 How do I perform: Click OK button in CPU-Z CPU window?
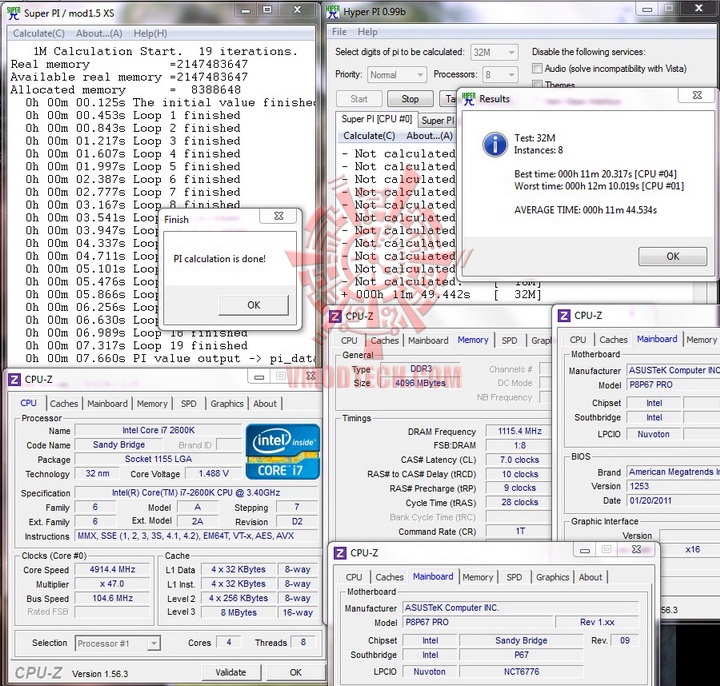(x=296, y=672)
